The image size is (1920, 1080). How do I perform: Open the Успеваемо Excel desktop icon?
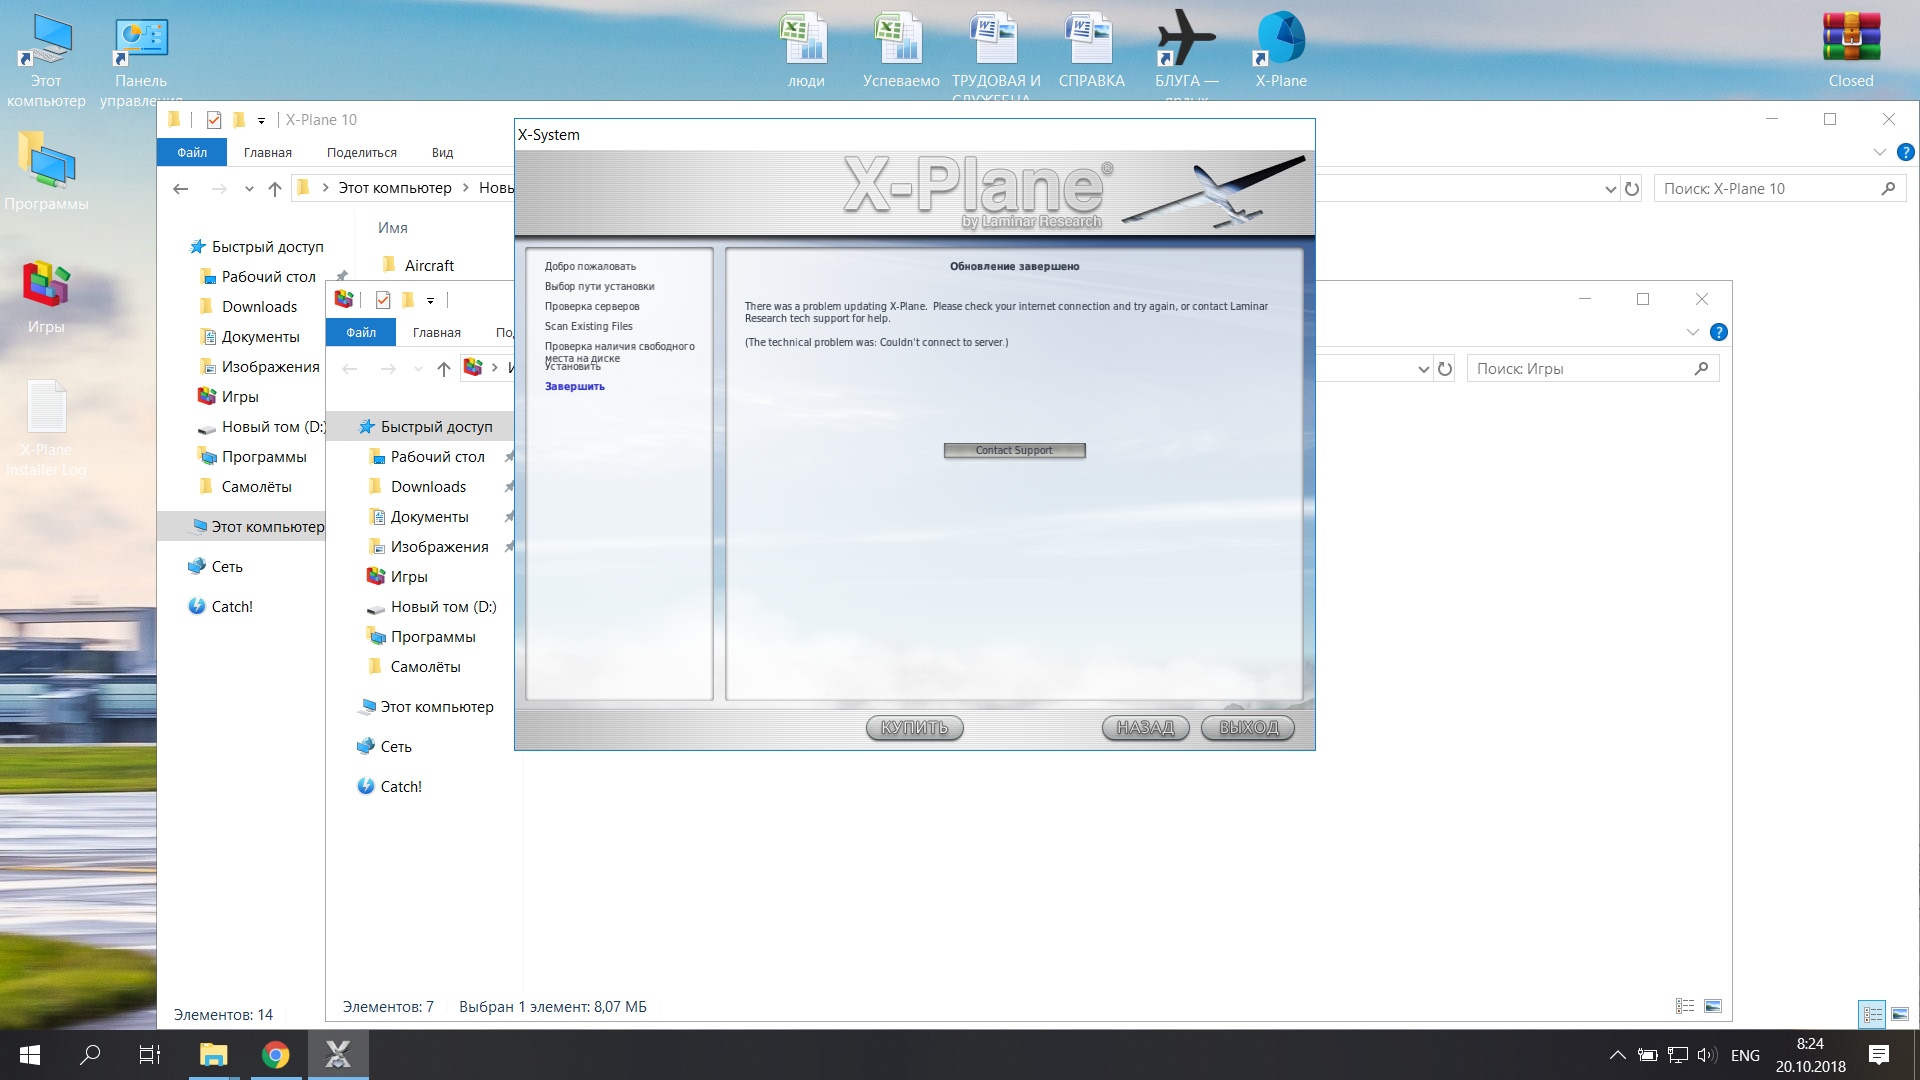point(900,50)
